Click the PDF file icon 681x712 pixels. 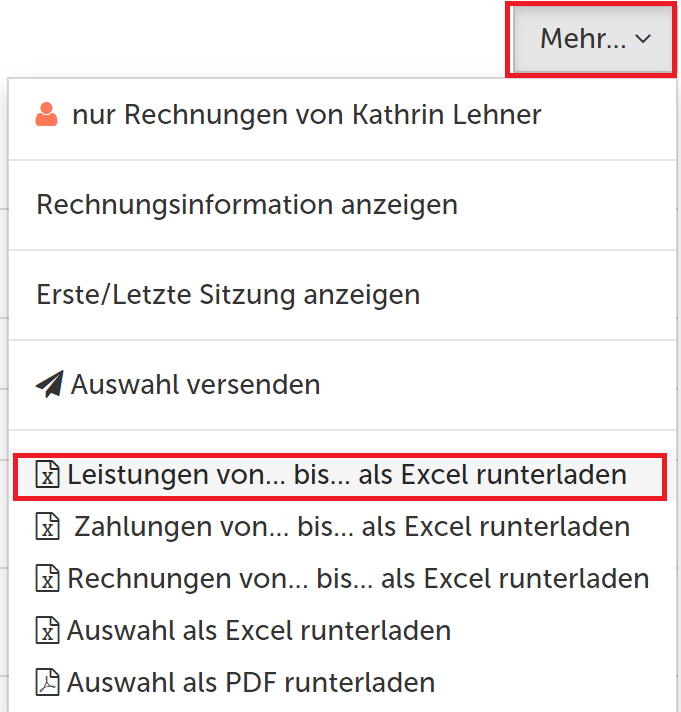coord(48,683)
